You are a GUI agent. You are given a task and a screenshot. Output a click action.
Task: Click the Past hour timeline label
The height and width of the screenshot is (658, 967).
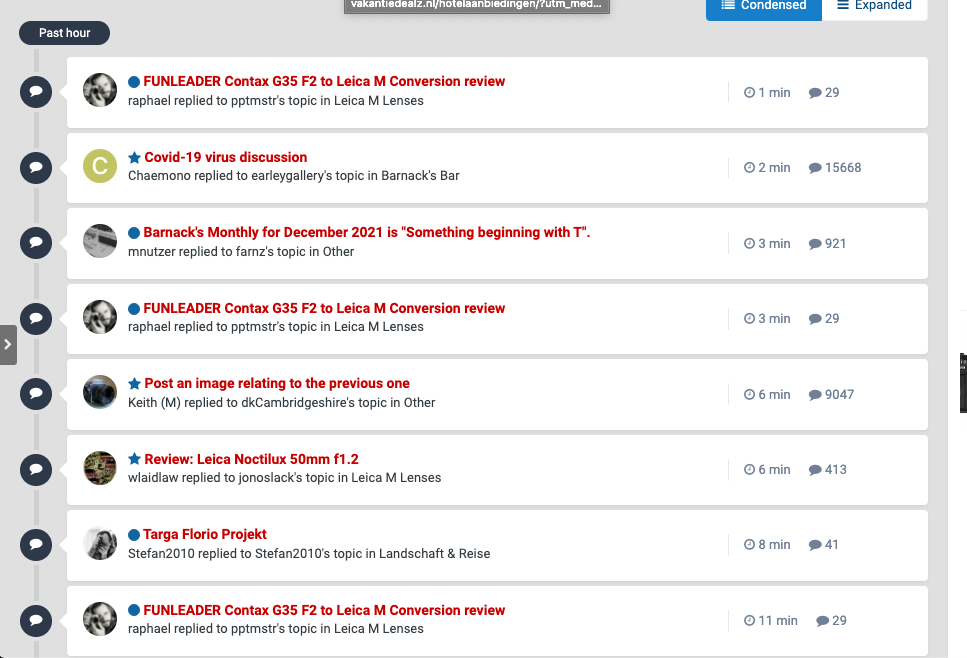coord(64,33)
